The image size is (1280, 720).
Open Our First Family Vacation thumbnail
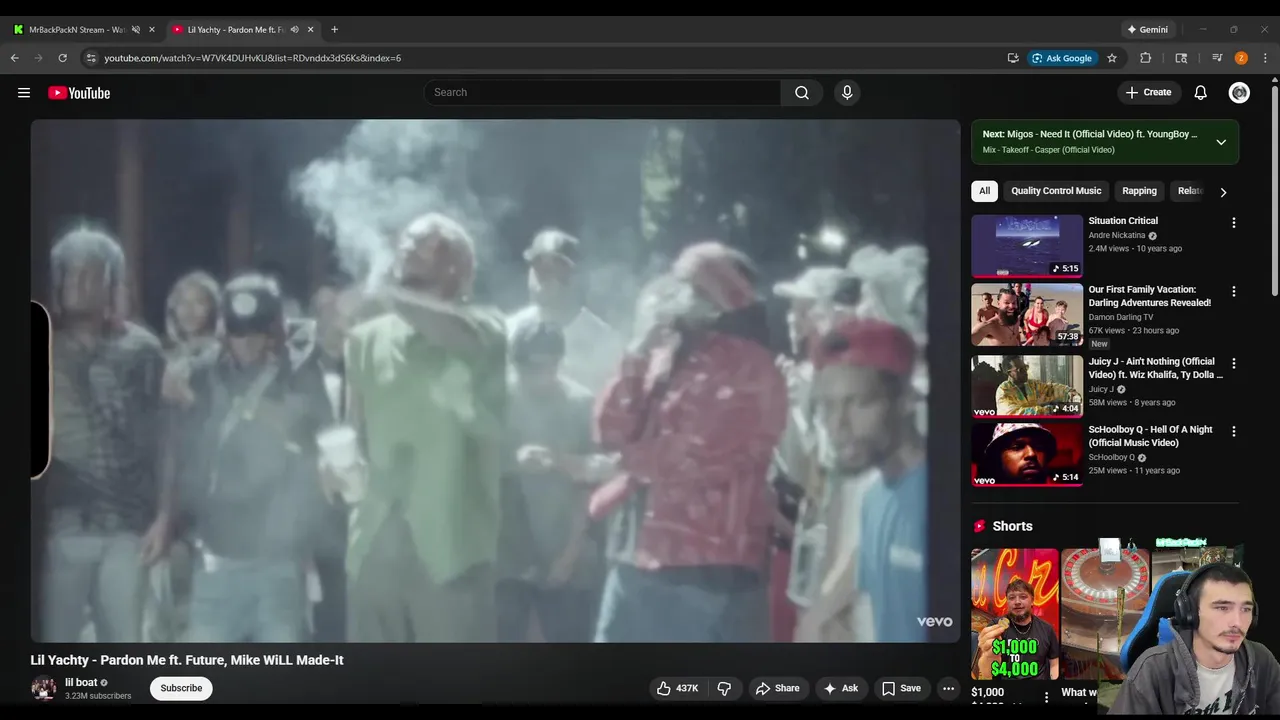1027,315
